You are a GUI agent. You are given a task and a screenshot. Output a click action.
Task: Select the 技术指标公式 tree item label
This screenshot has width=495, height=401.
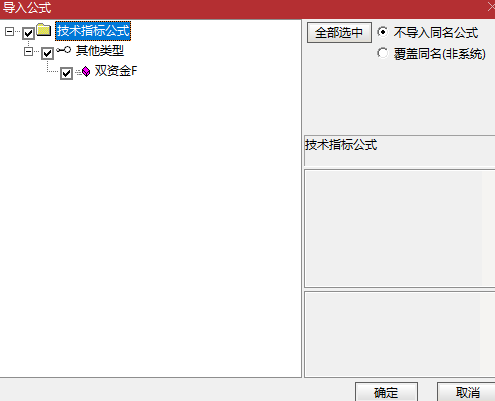(93, 31)
